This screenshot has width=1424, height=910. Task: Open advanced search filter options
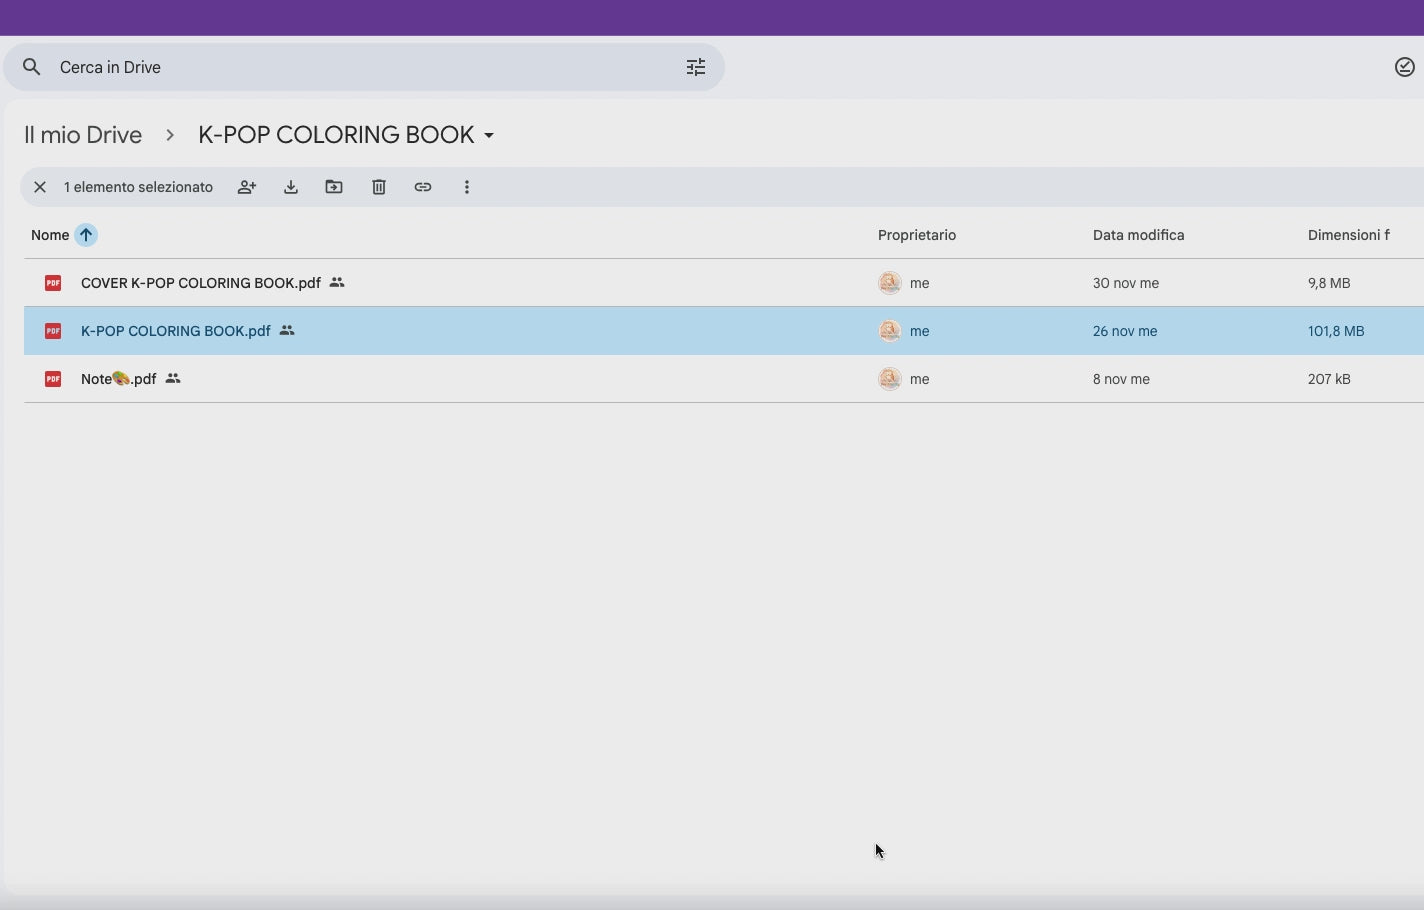(x=696, y=67)
